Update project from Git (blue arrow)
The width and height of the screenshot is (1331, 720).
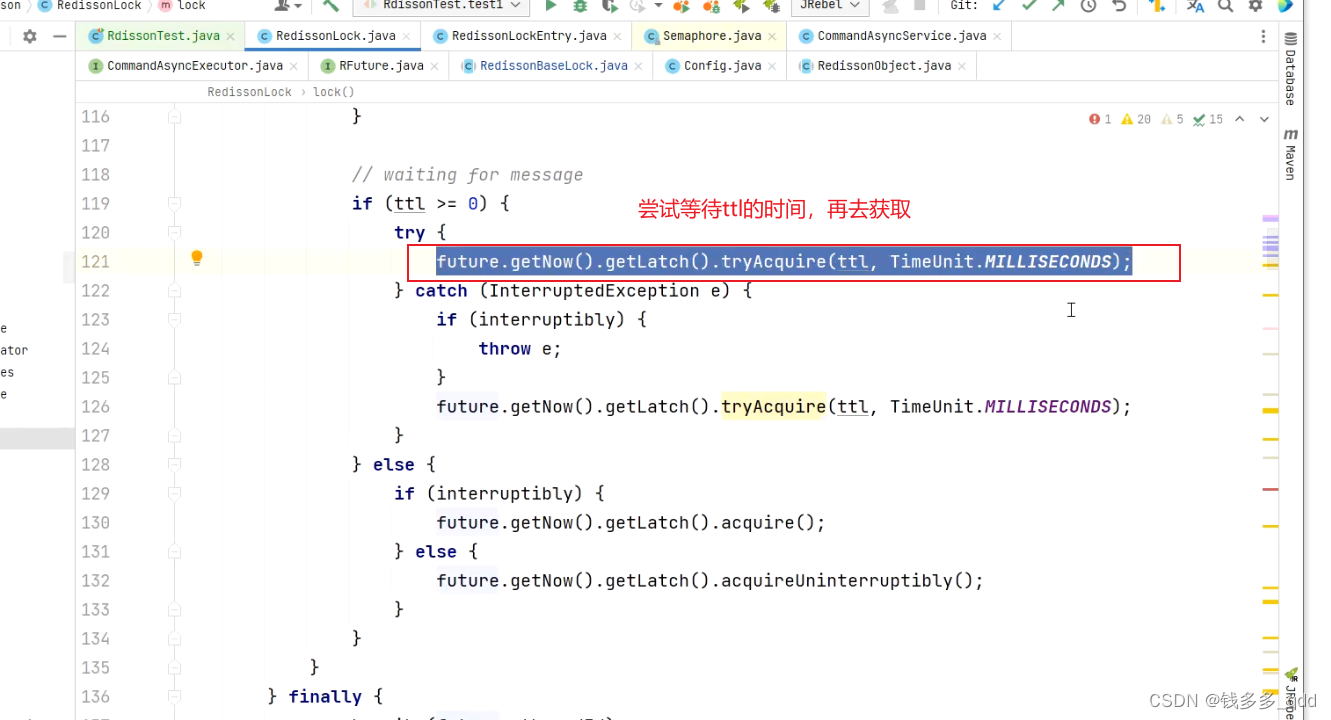click(999, 6)
